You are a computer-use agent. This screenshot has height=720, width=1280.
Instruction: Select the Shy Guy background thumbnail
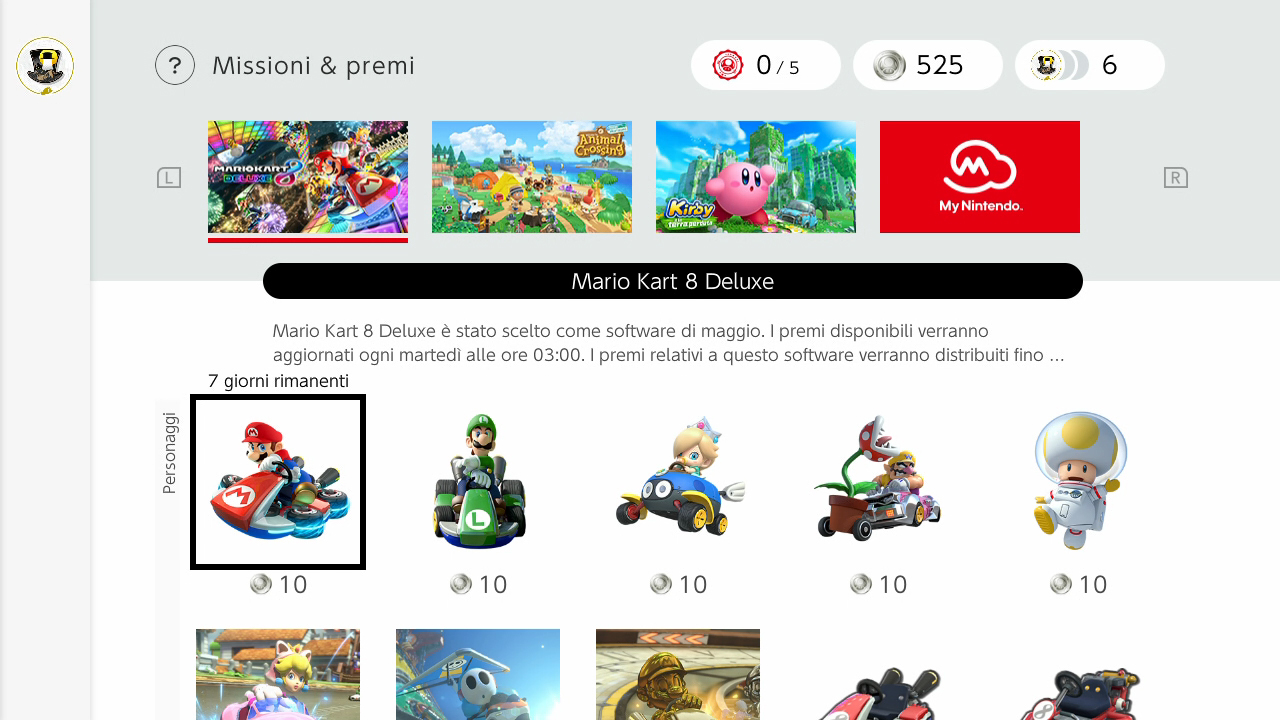478,674
